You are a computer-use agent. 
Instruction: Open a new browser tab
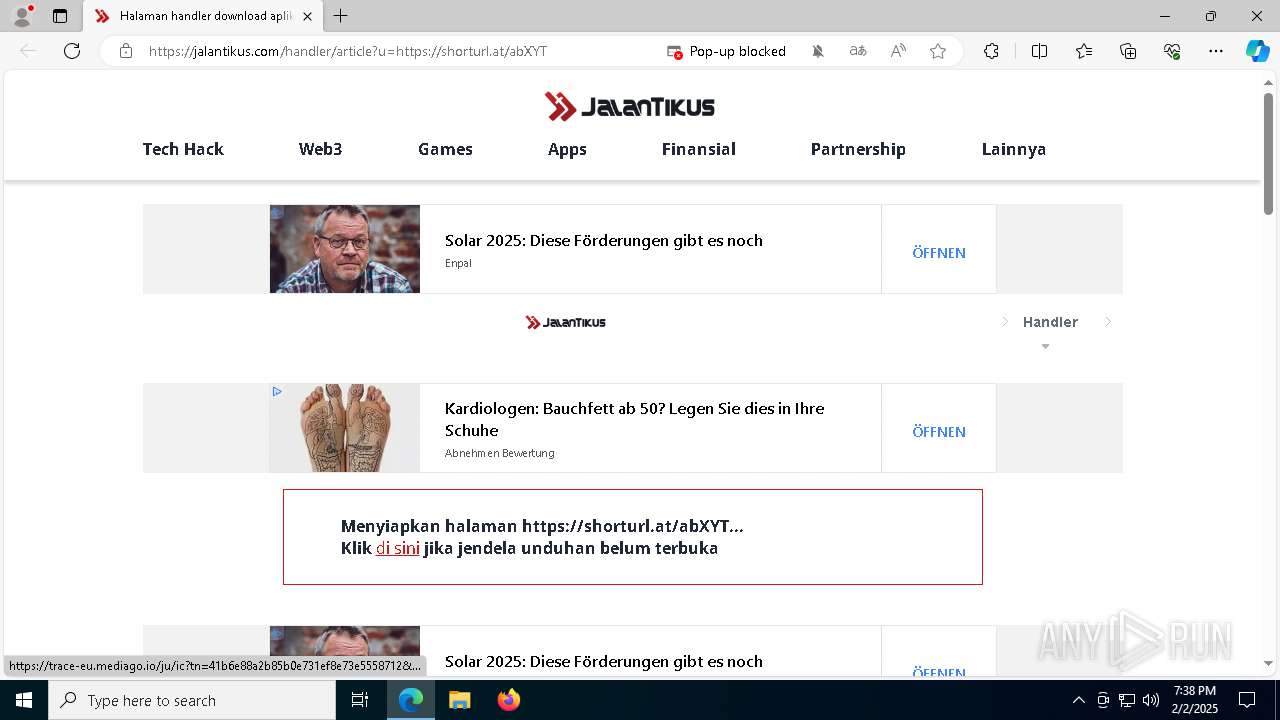click(341, 16)
